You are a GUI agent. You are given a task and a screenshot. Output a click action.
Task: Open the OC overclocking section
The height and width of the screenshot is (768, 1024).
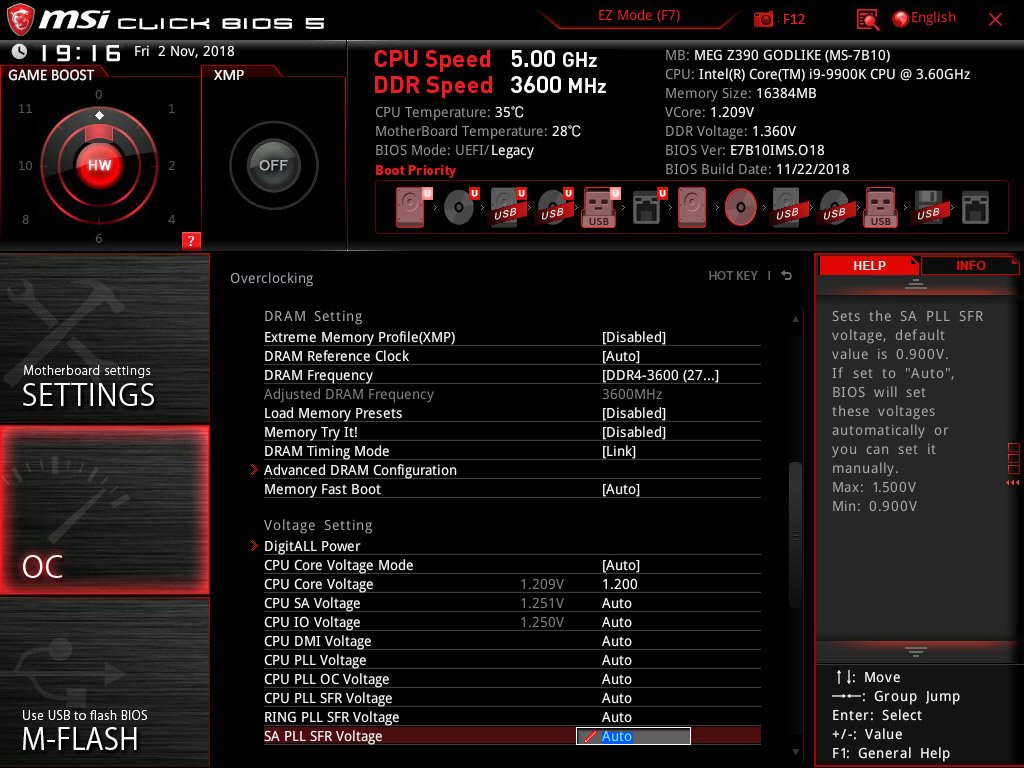coord(104,510)
